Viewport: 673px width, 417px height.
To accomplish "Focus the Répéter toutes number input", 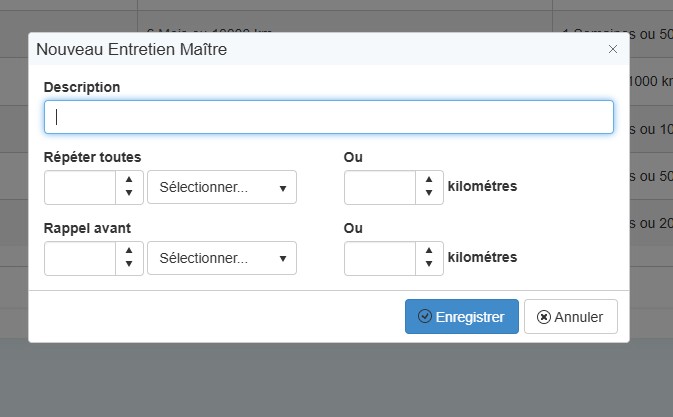I will (x=81, y=188).
